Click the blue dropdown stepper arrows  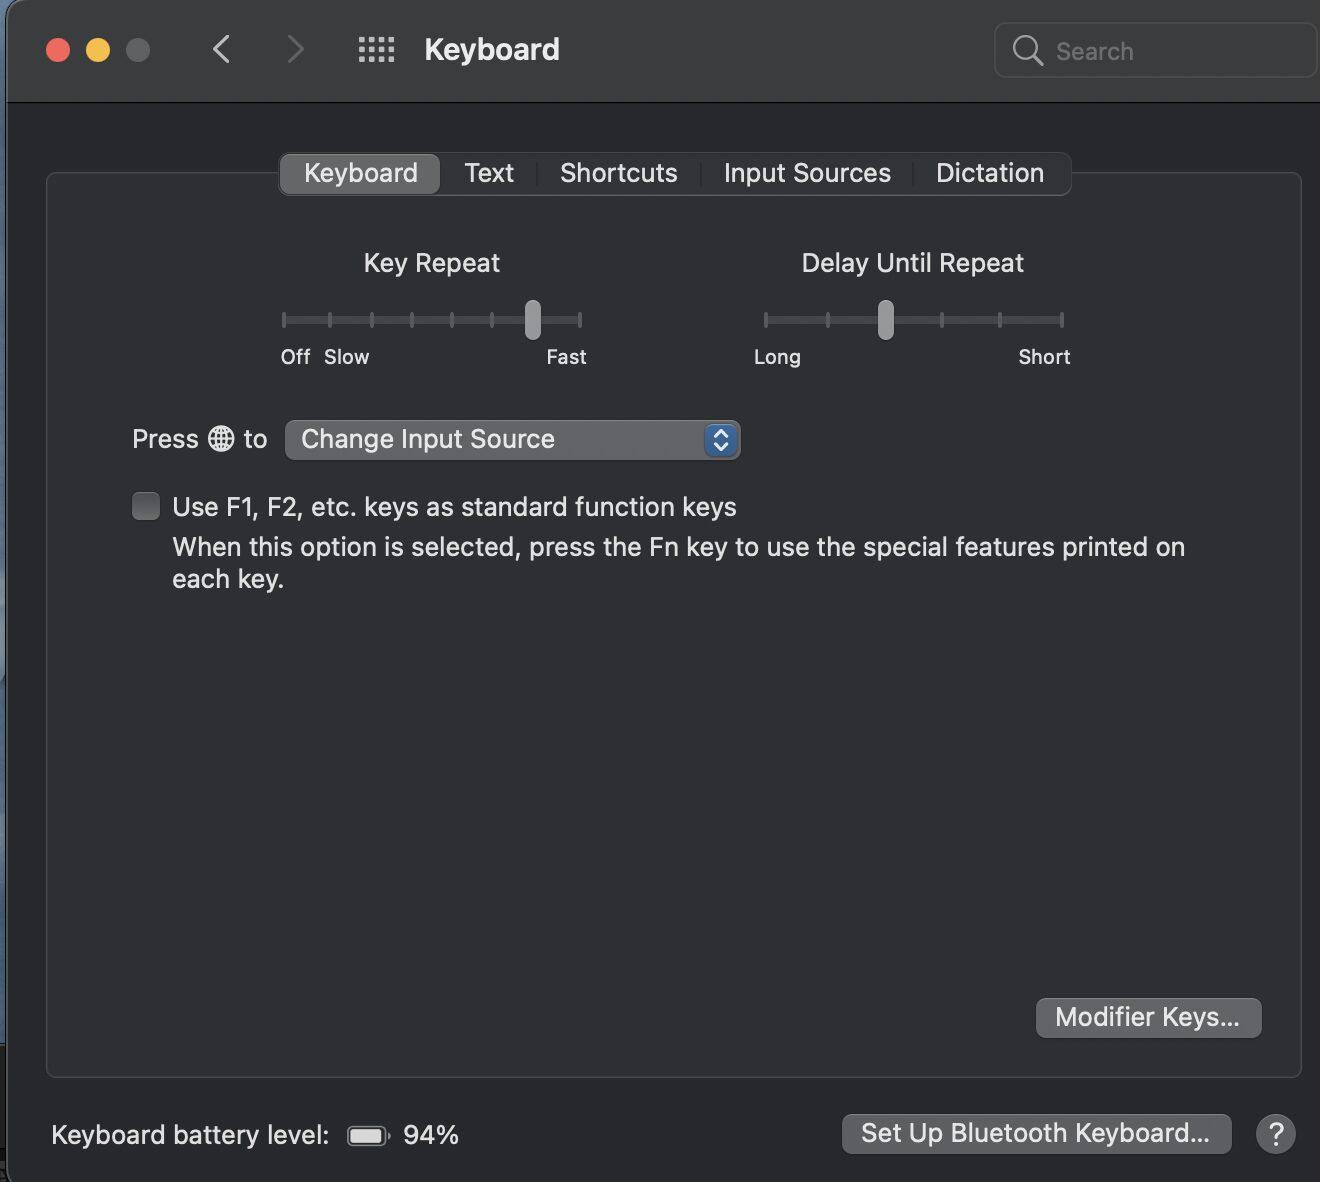pyautogui.click(x=720, y=440)
